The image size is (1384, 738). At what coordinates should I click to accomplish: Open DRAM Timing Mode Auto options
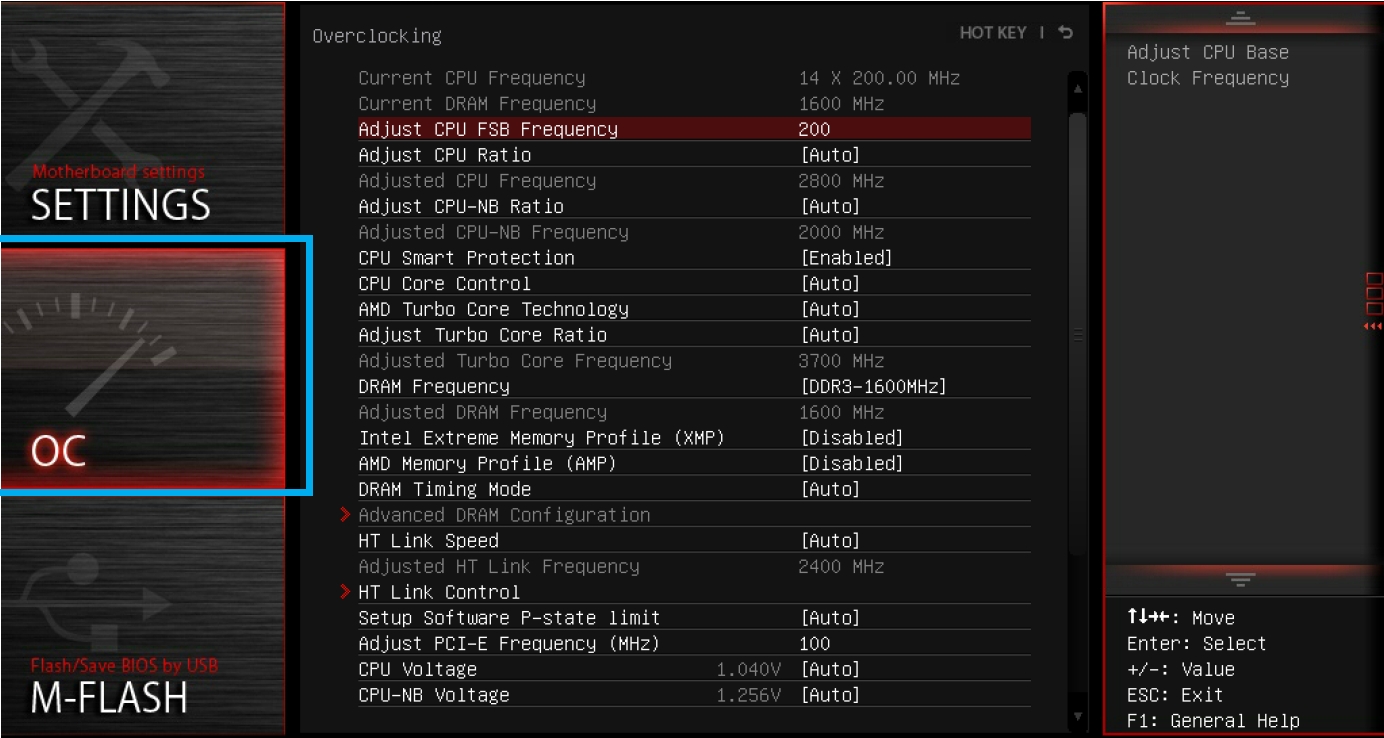point(830,490)
